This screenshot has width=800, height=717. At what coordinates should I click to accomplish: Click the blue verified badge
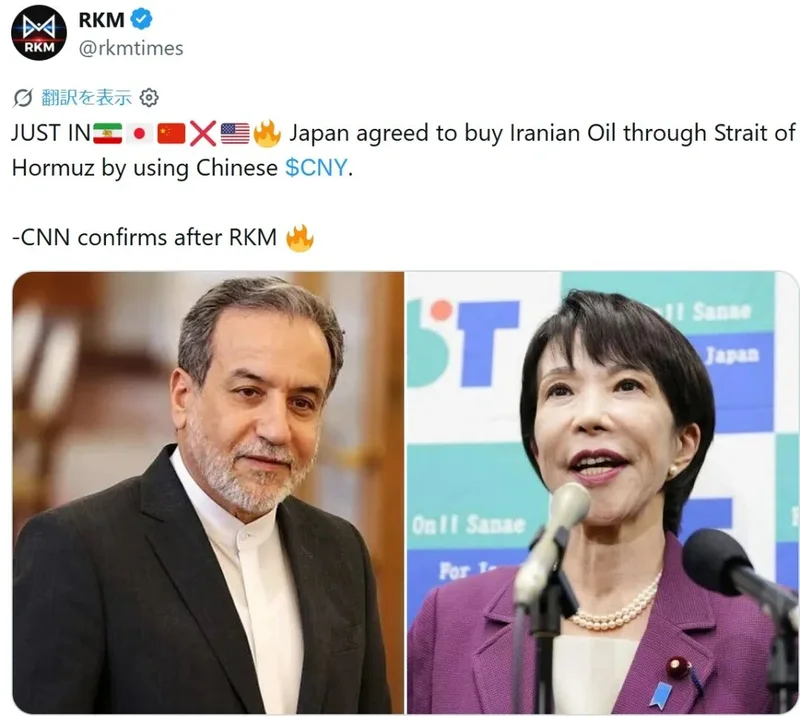pos(141,19)
